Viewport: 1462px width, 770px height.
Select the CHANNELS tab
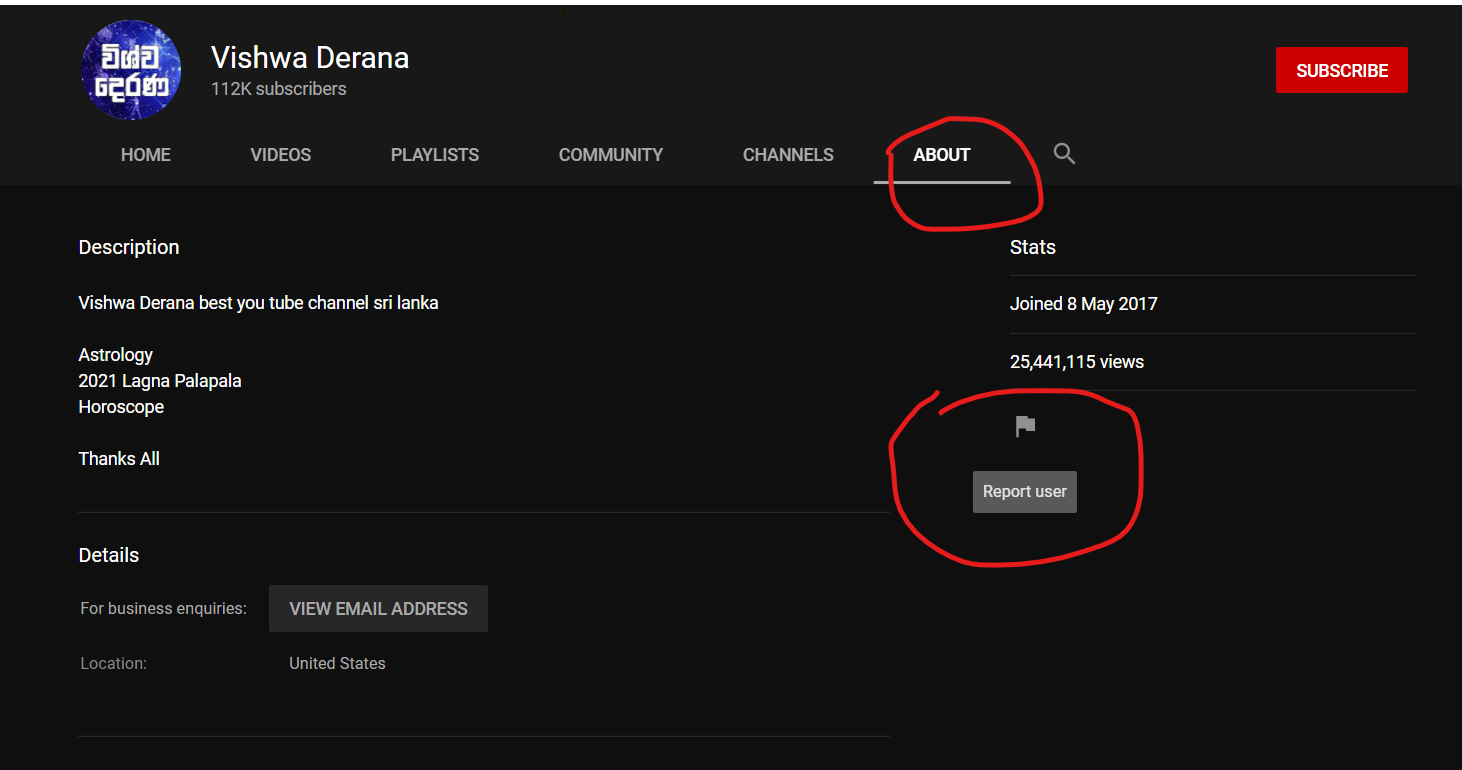788,155
